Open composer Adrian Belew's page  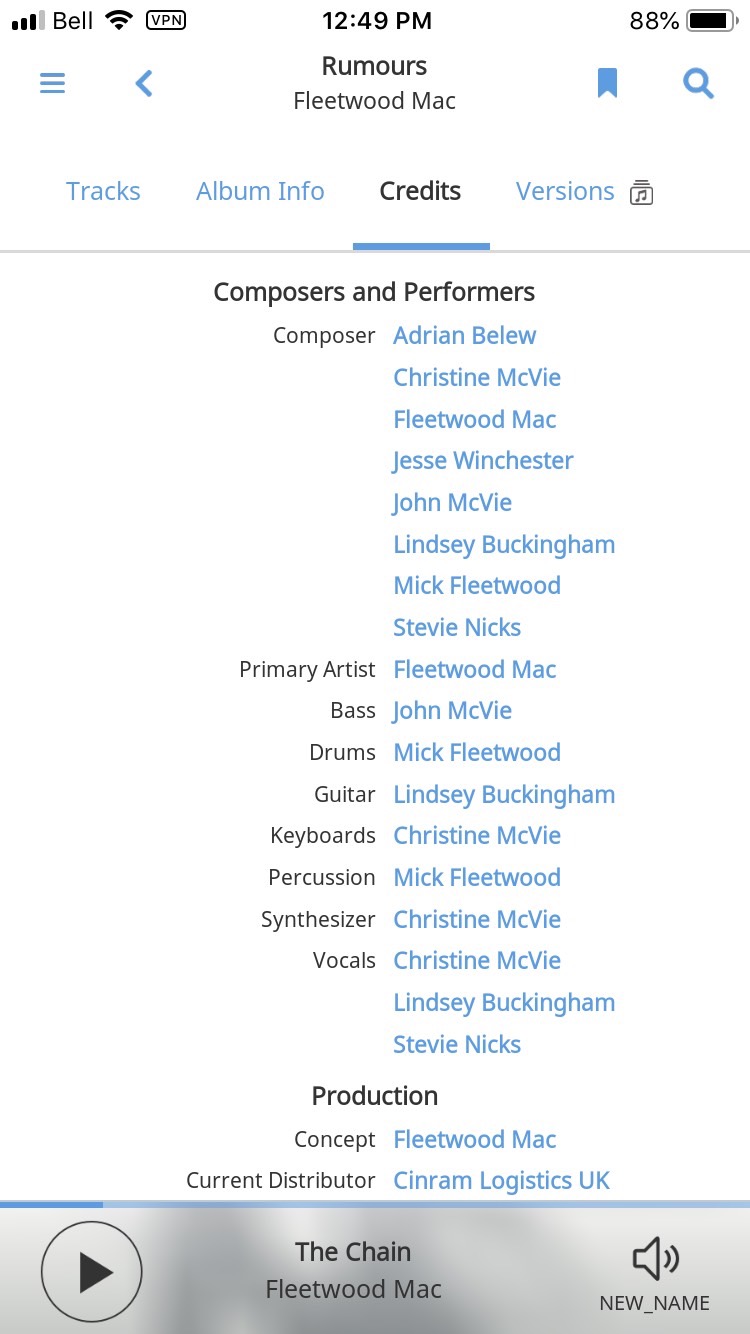click(464, 336)
